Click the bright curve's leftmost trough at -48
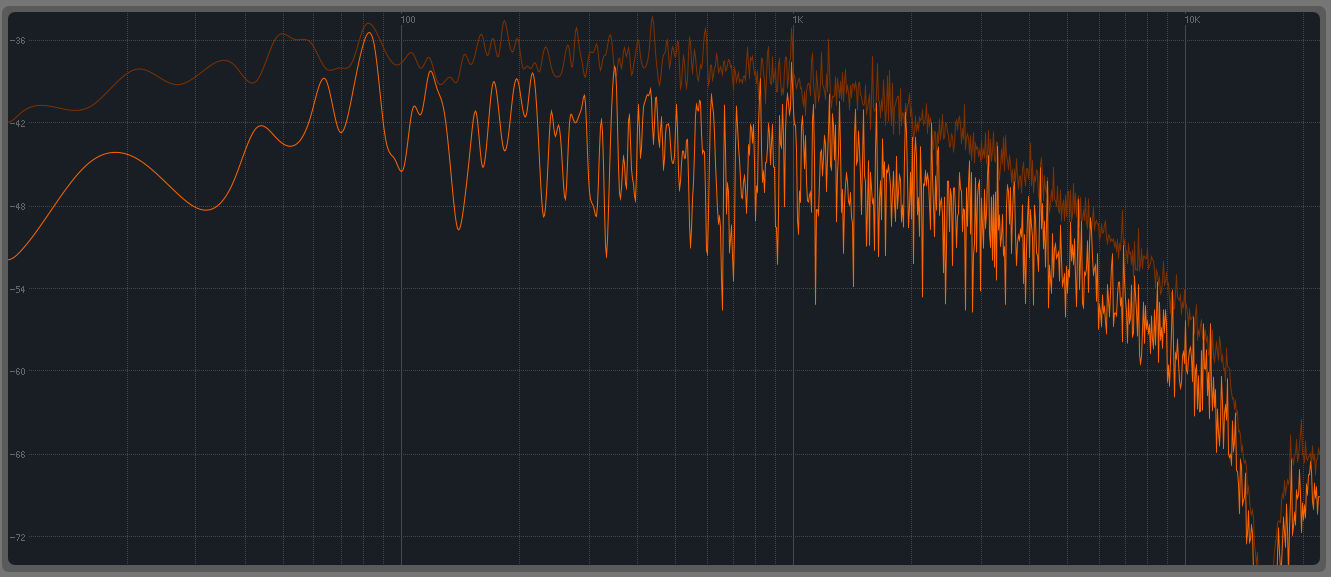The width and height of the screenshot is (1331, 577). 207,210
